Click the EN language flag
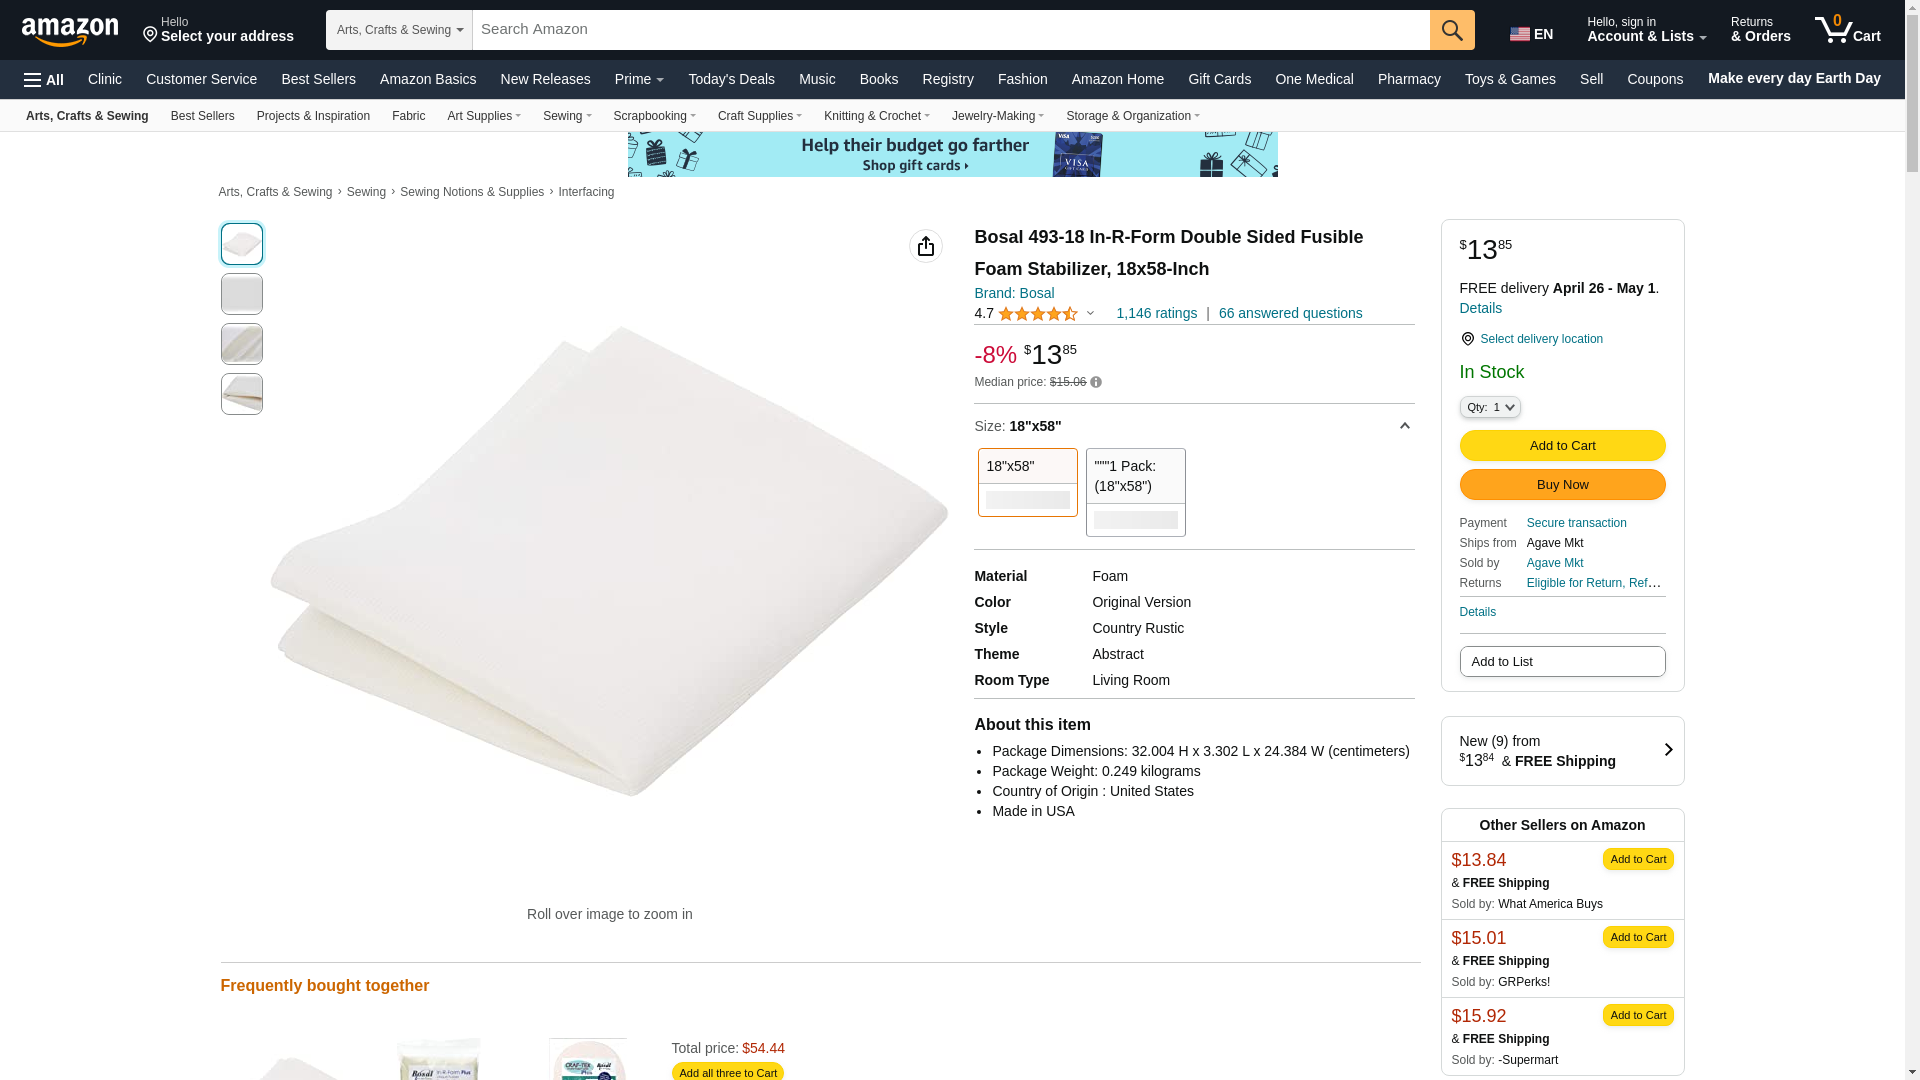The image size is (1920, 1080). [1532, 34]
